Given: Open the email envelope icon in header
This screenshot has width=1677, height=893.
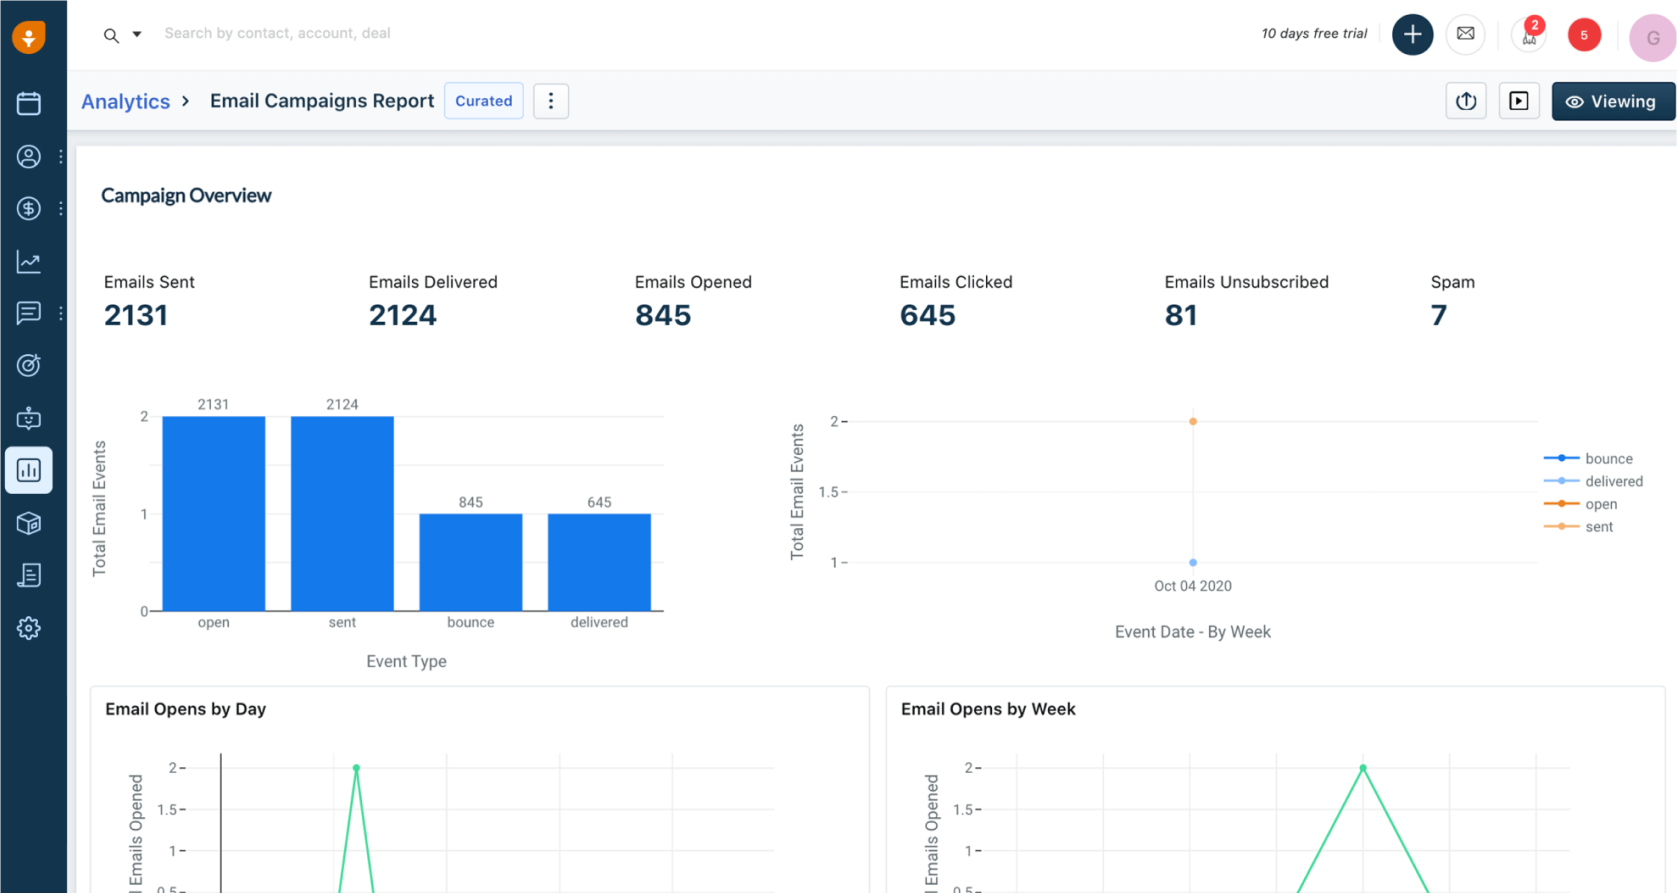Looking at the screenshot, I should [1465, 34].
